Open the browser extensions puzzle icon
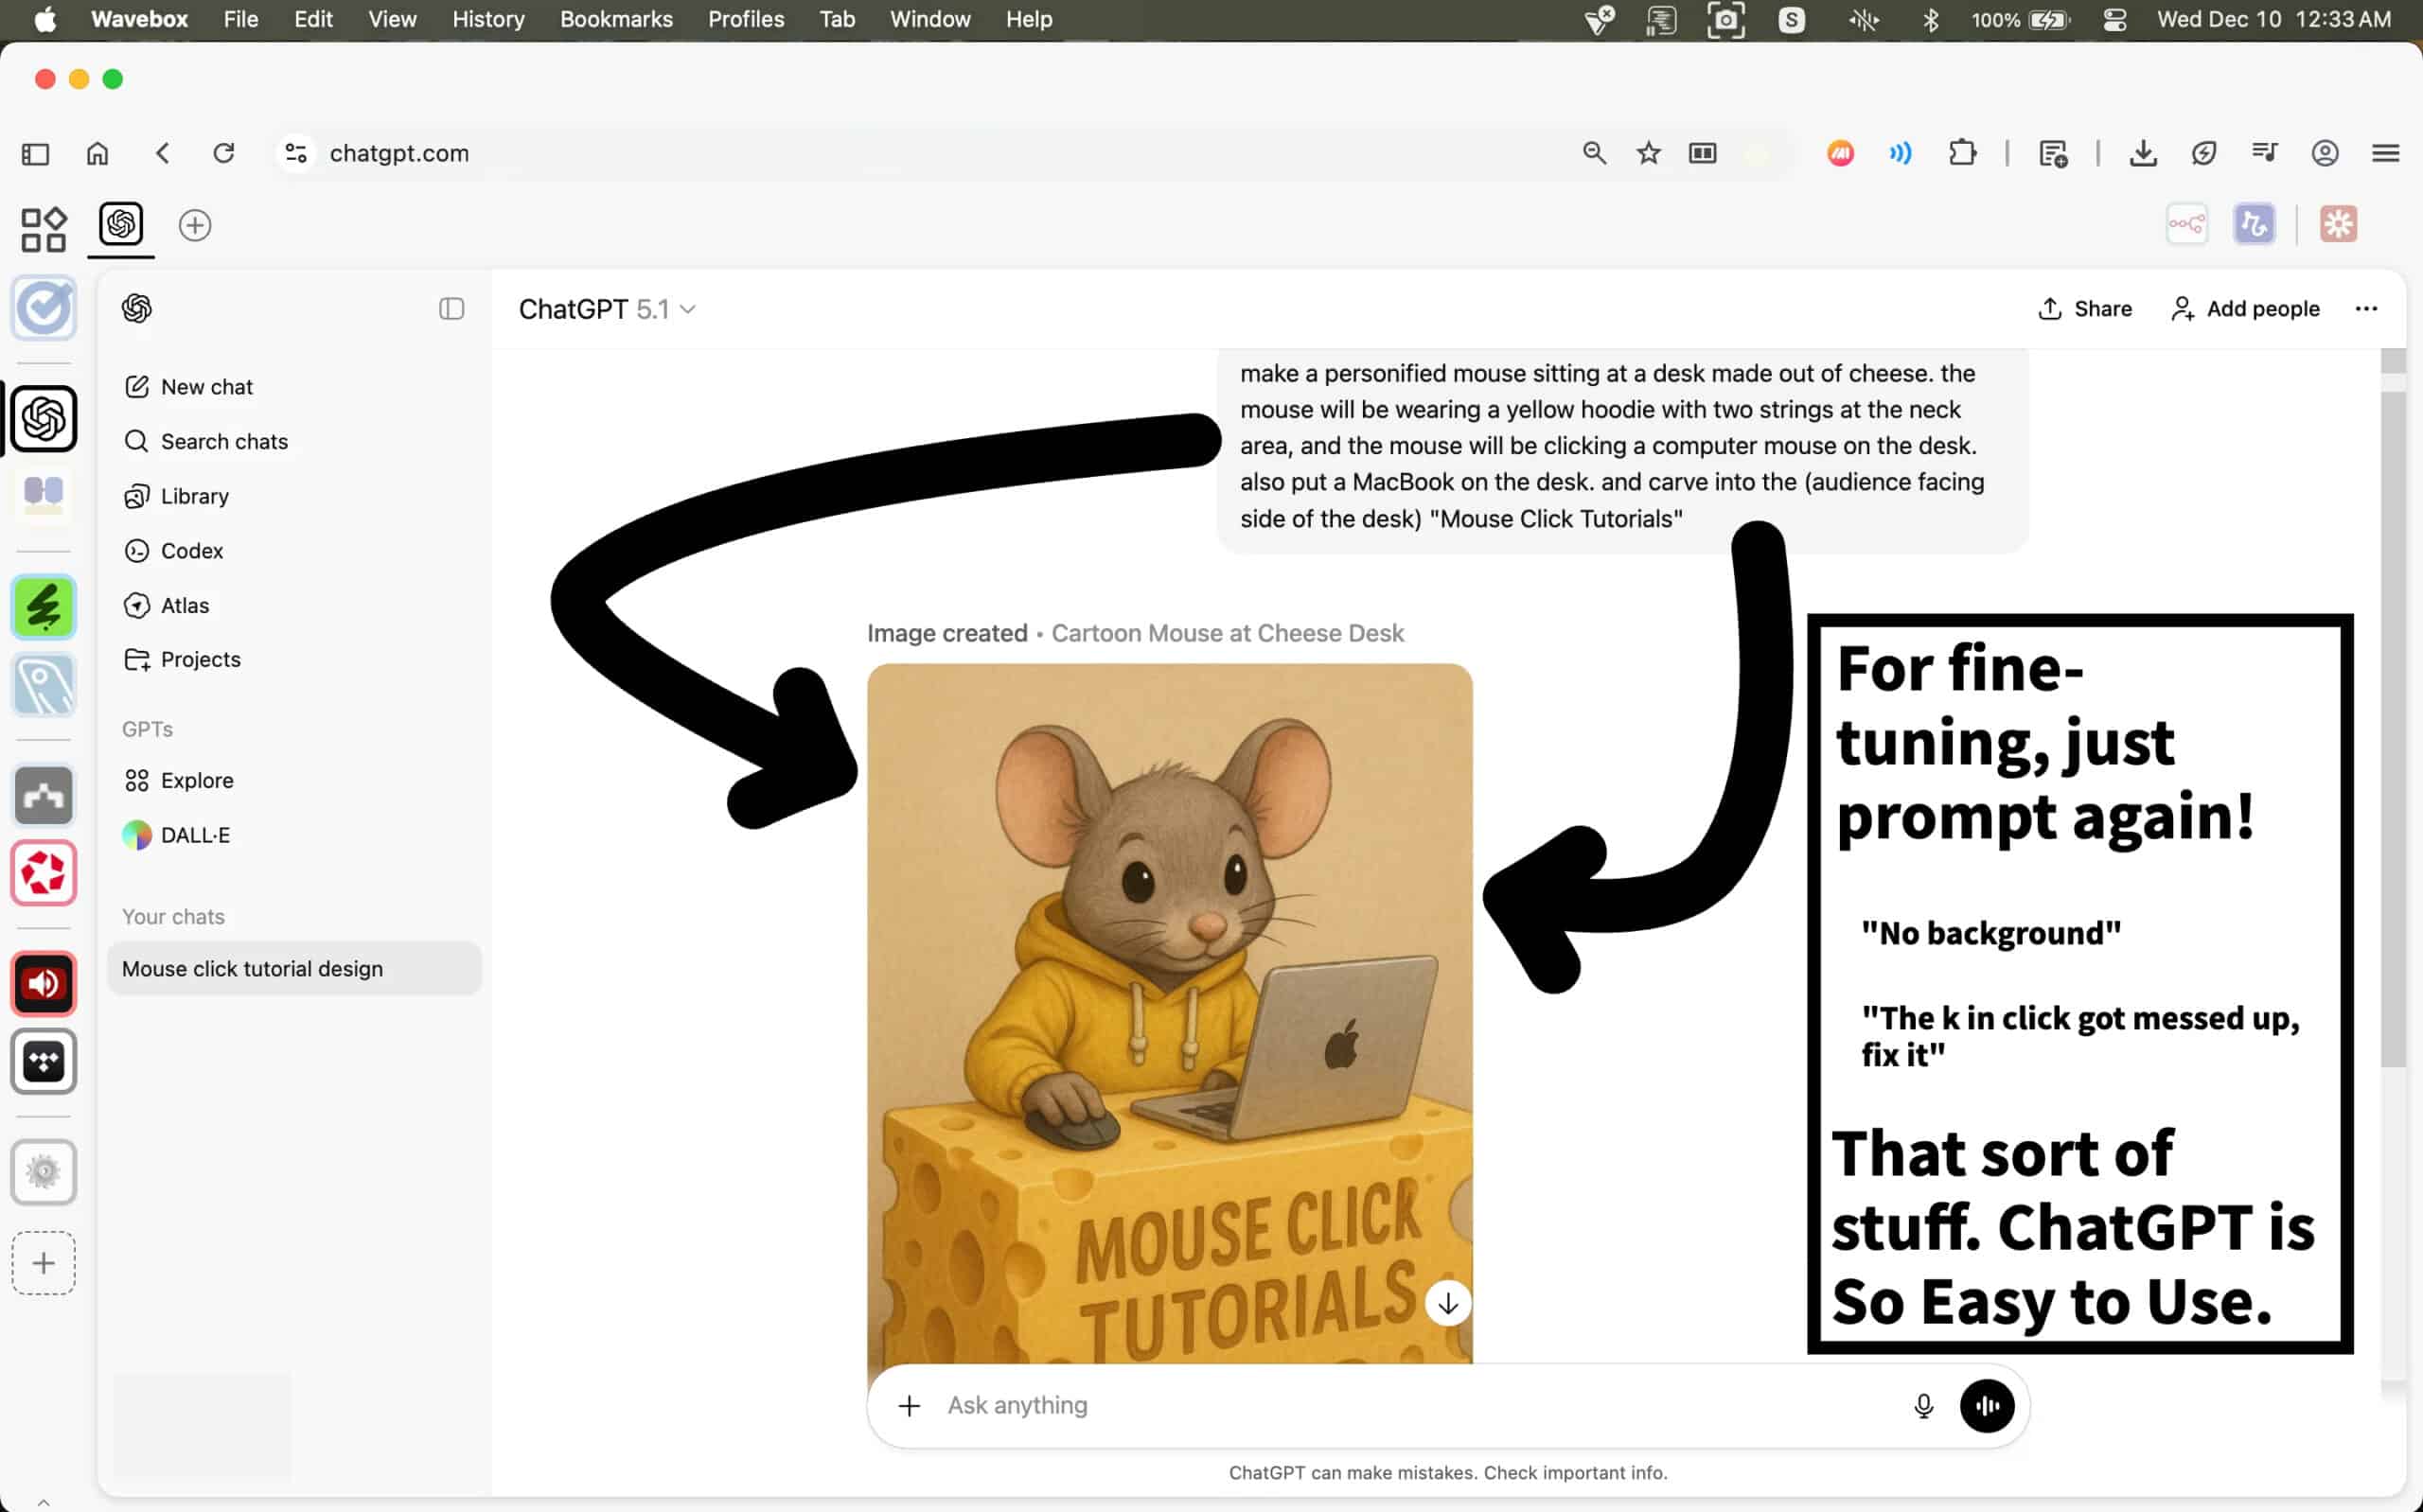 [1962, 153]
